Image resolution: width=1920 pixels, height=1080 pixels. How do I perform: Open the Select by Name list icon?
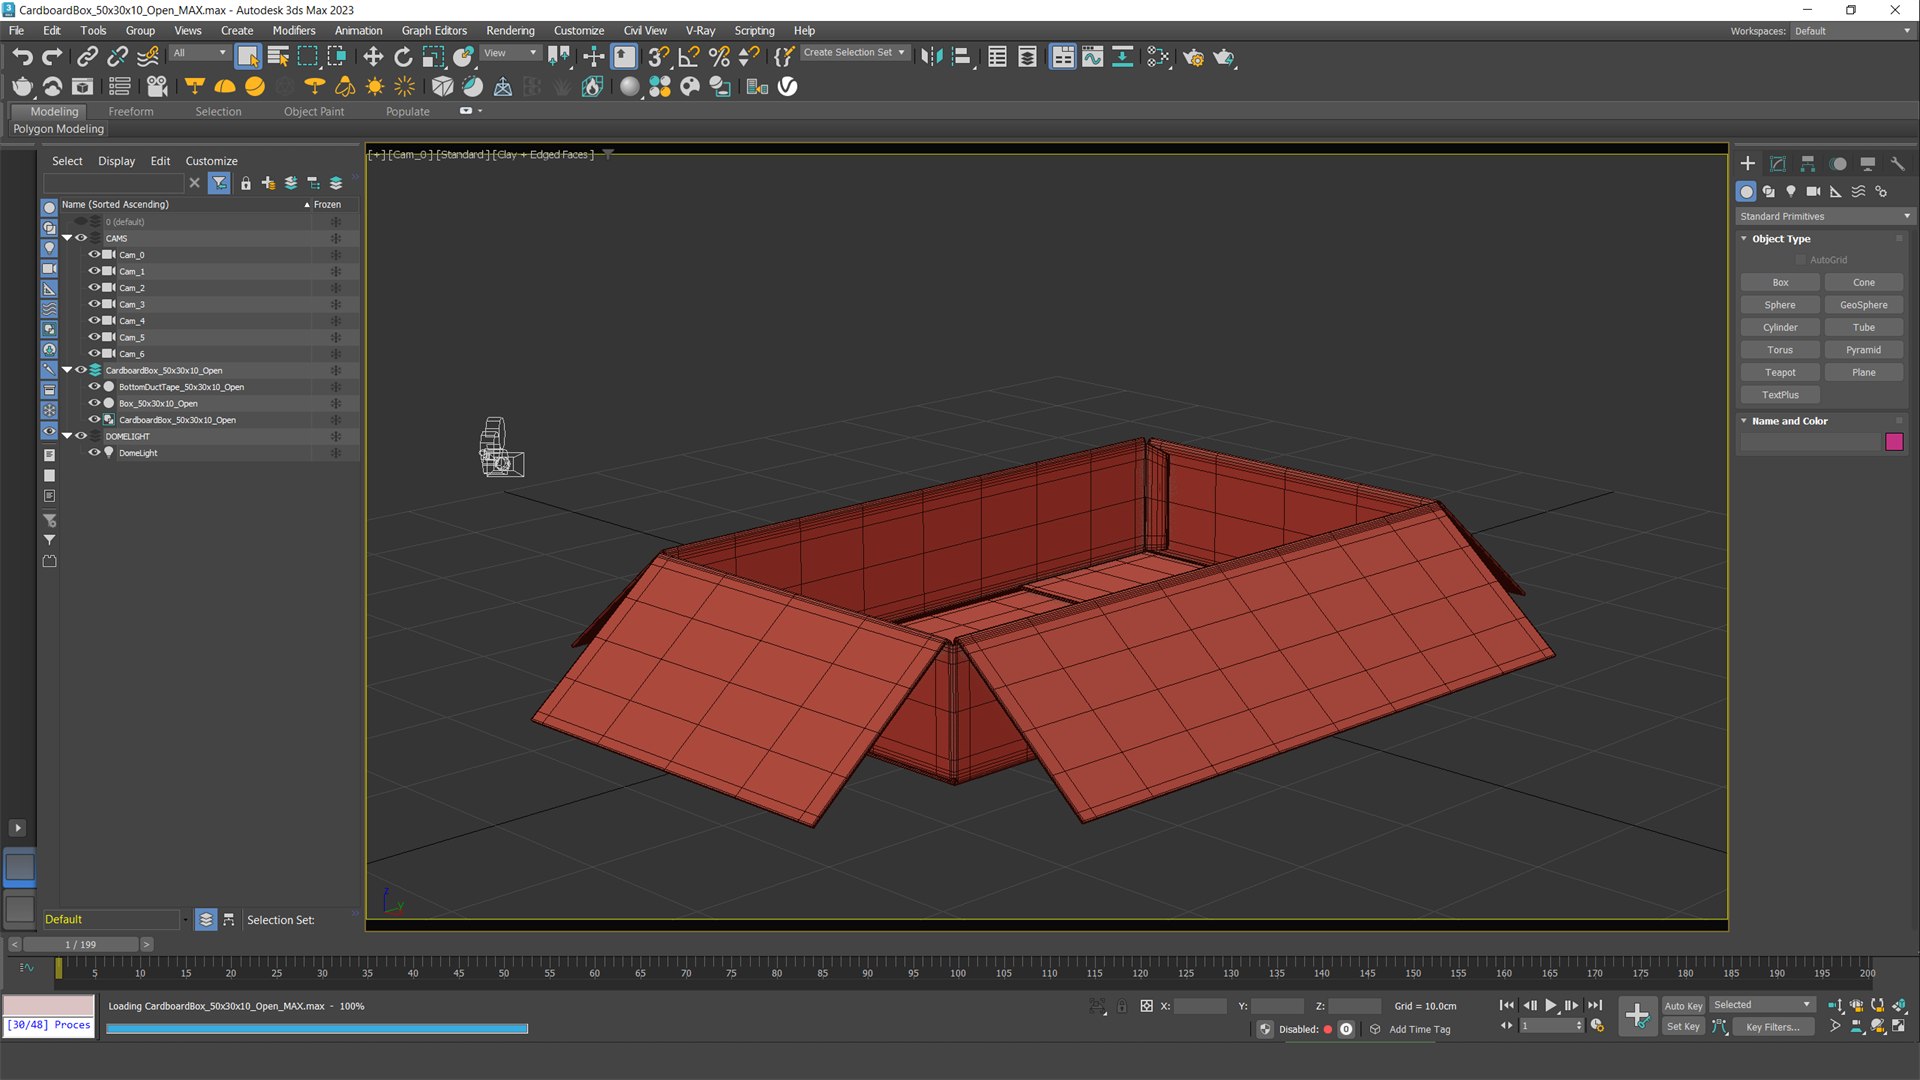tap(278, 57)
